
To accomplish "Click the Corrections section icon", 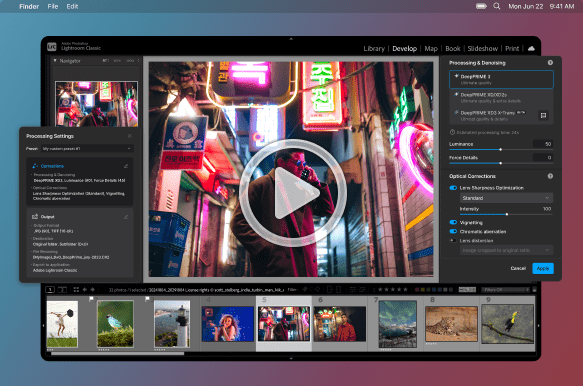I will [35, 166].
